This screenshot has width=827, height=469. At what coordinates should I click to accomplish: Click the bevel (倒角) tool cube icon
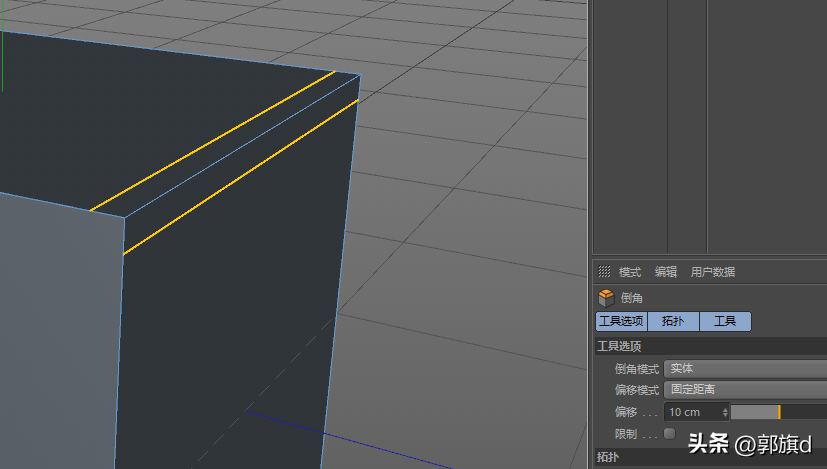click(606, 298)
